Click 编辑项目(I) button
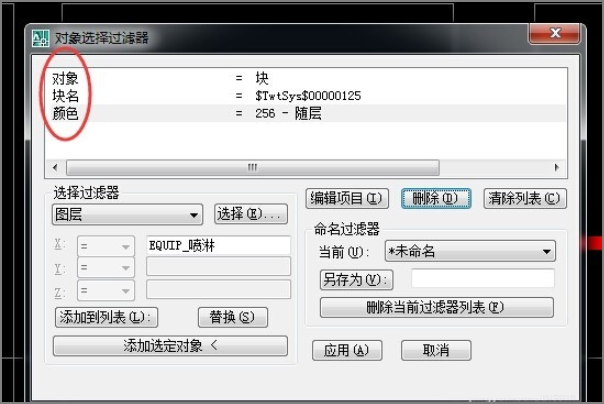 347,199
